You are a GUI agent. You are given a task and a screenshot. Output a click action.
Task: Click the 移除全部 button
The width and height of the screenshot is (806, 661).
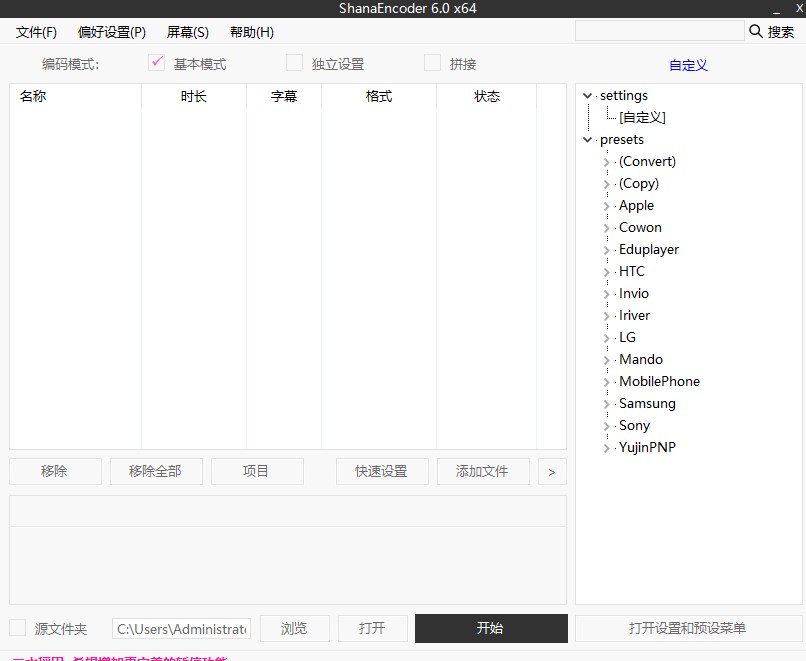pyautogui.click(x=156, y=471)
